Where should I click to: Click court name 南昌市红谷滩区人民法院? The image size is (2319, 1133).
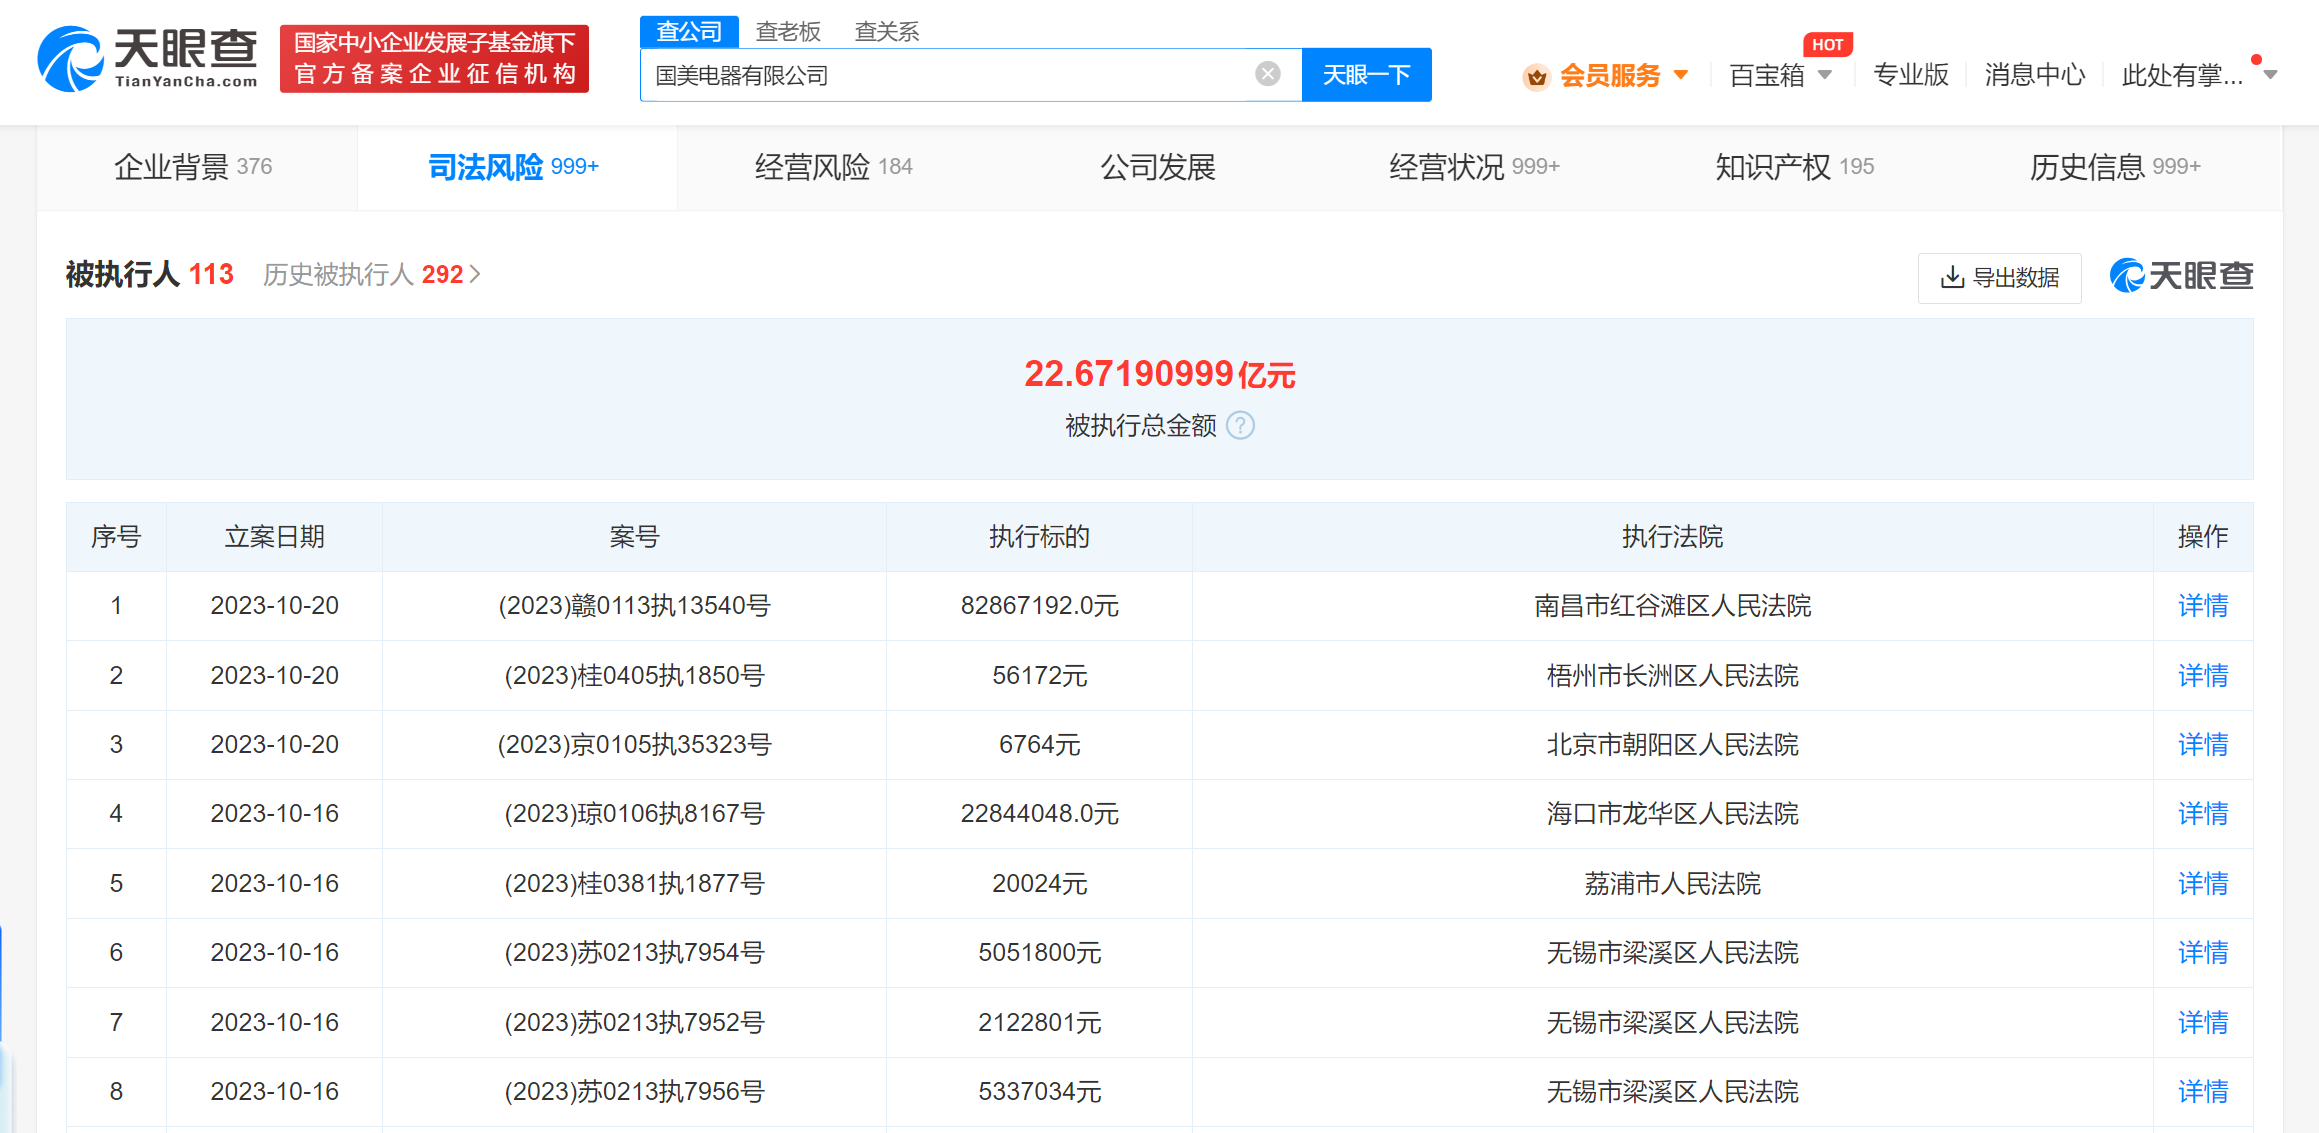(x=1672, y=606)
